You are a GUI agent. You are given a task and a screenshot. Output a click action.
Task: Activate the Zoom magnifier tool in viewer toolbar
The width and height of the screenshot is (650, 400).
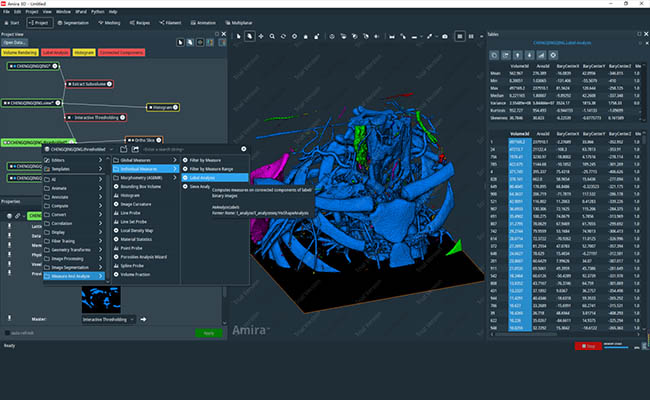[272, 36]
